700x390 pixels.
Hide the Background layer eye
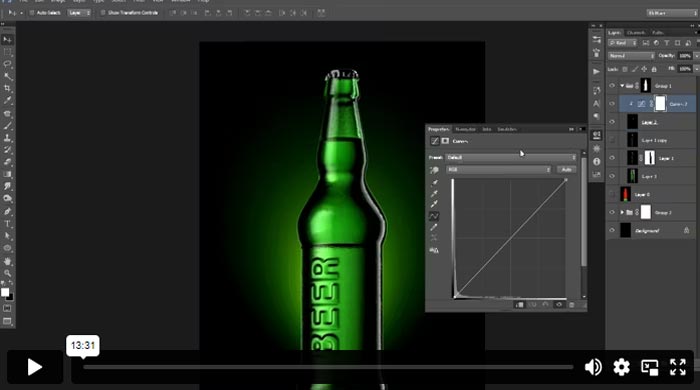pos(612,231)
